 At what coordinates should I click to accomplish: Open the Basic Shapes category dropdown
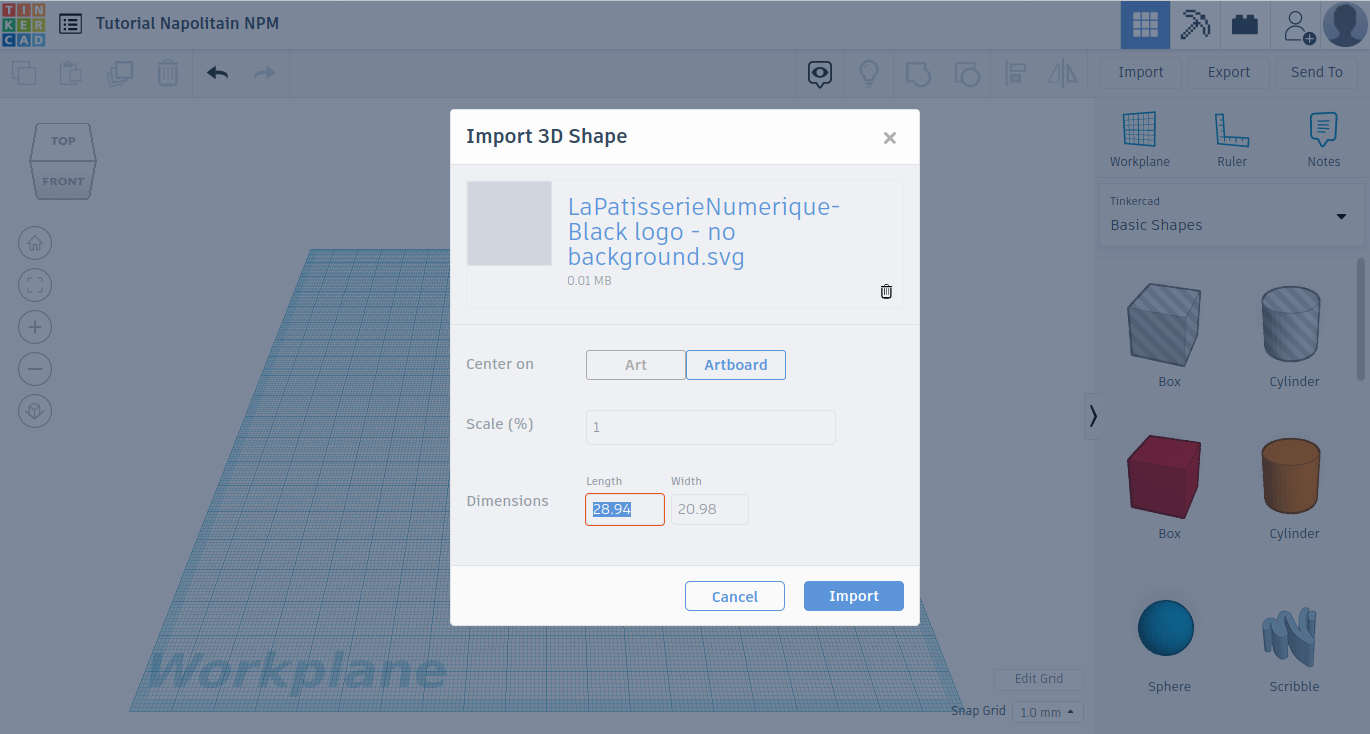click(x=1231, y=214)
